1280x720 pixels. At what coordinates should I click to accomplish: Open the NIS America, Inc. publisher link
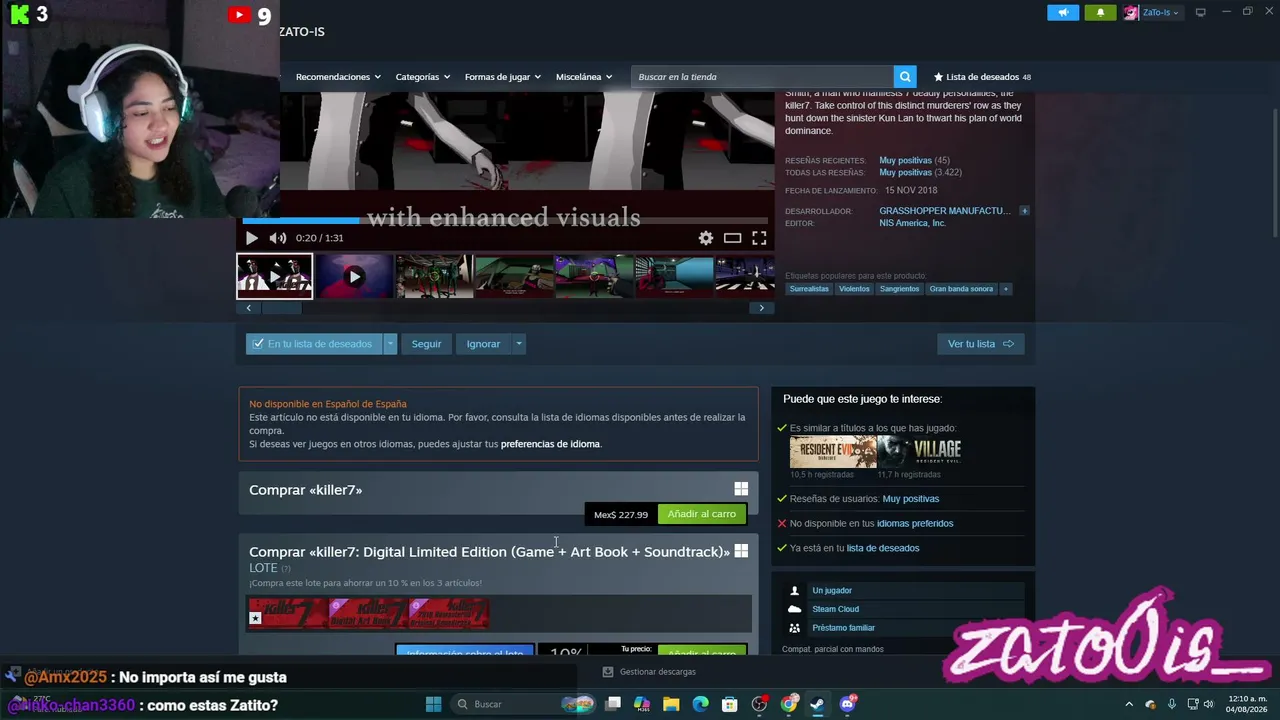click(x=912, y=223)
